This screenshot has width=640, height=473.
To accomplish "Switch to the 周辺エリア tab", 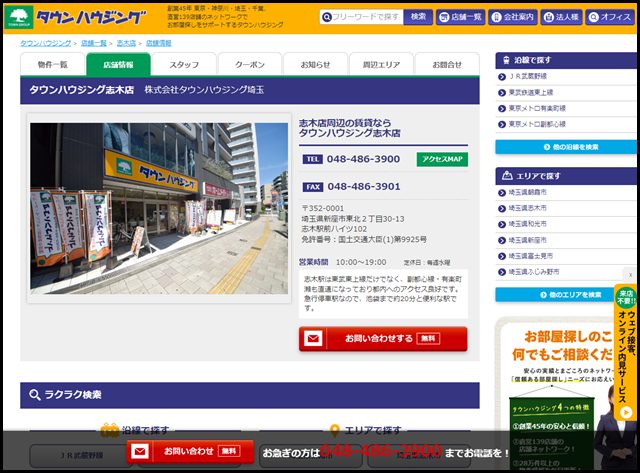I will tap(381, 64).
